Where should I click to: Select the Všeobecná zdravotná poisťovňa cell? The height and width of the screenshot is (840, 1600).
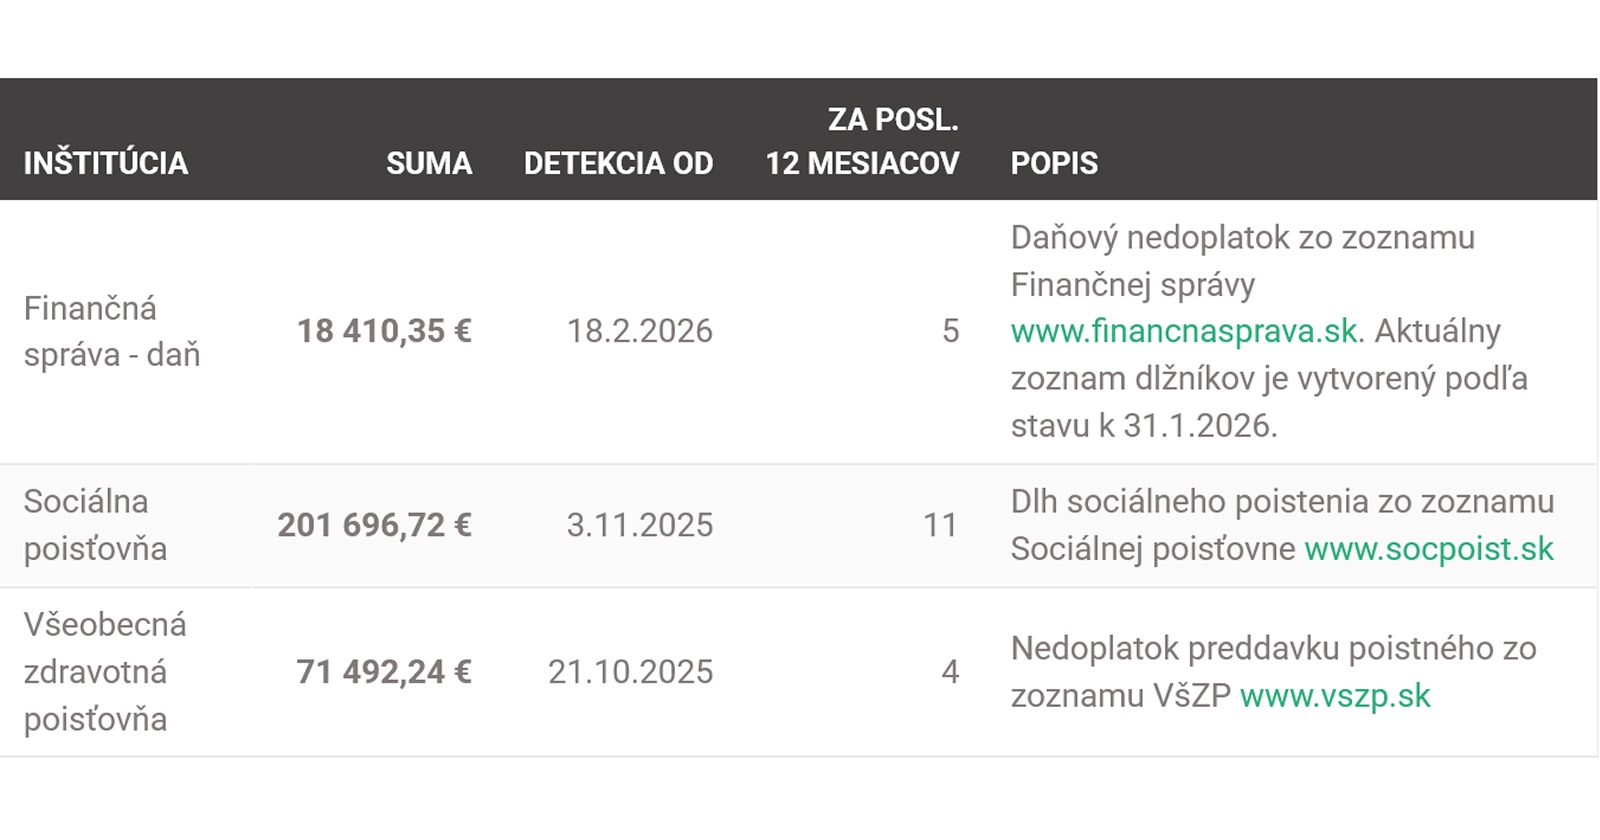105,672
